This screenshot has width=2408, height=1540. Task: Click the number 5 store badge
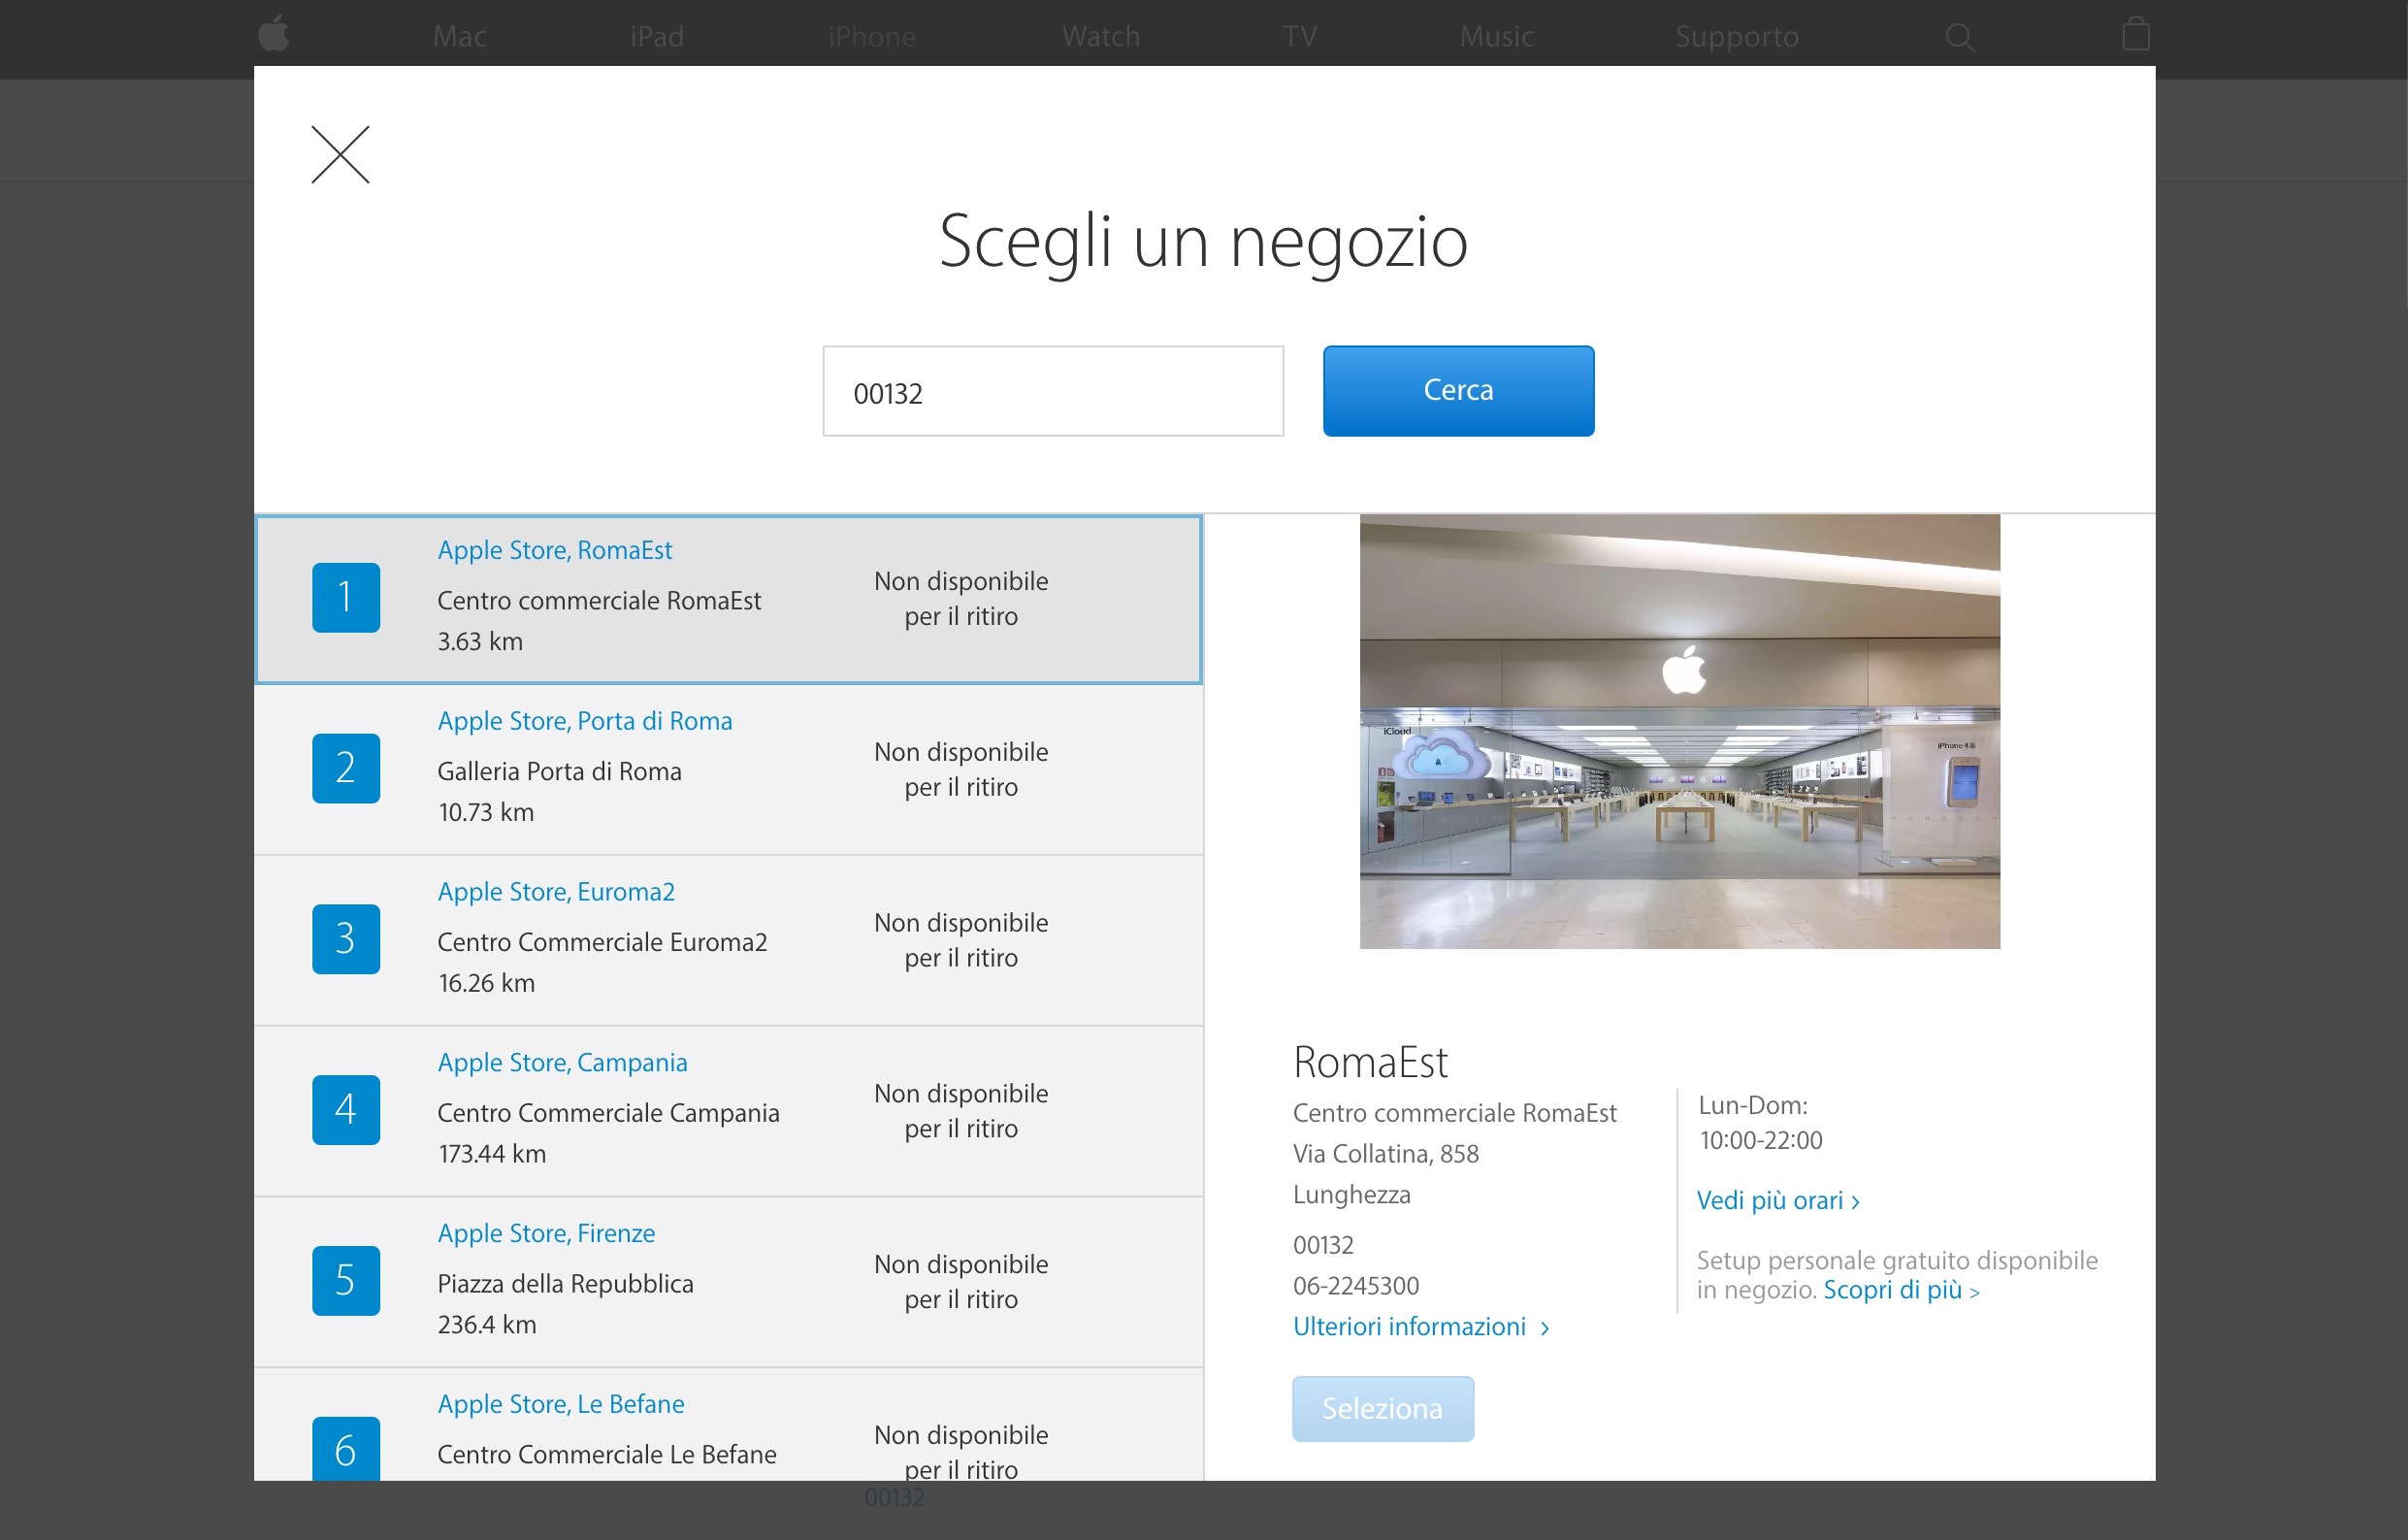click(x=345, y=1280)
